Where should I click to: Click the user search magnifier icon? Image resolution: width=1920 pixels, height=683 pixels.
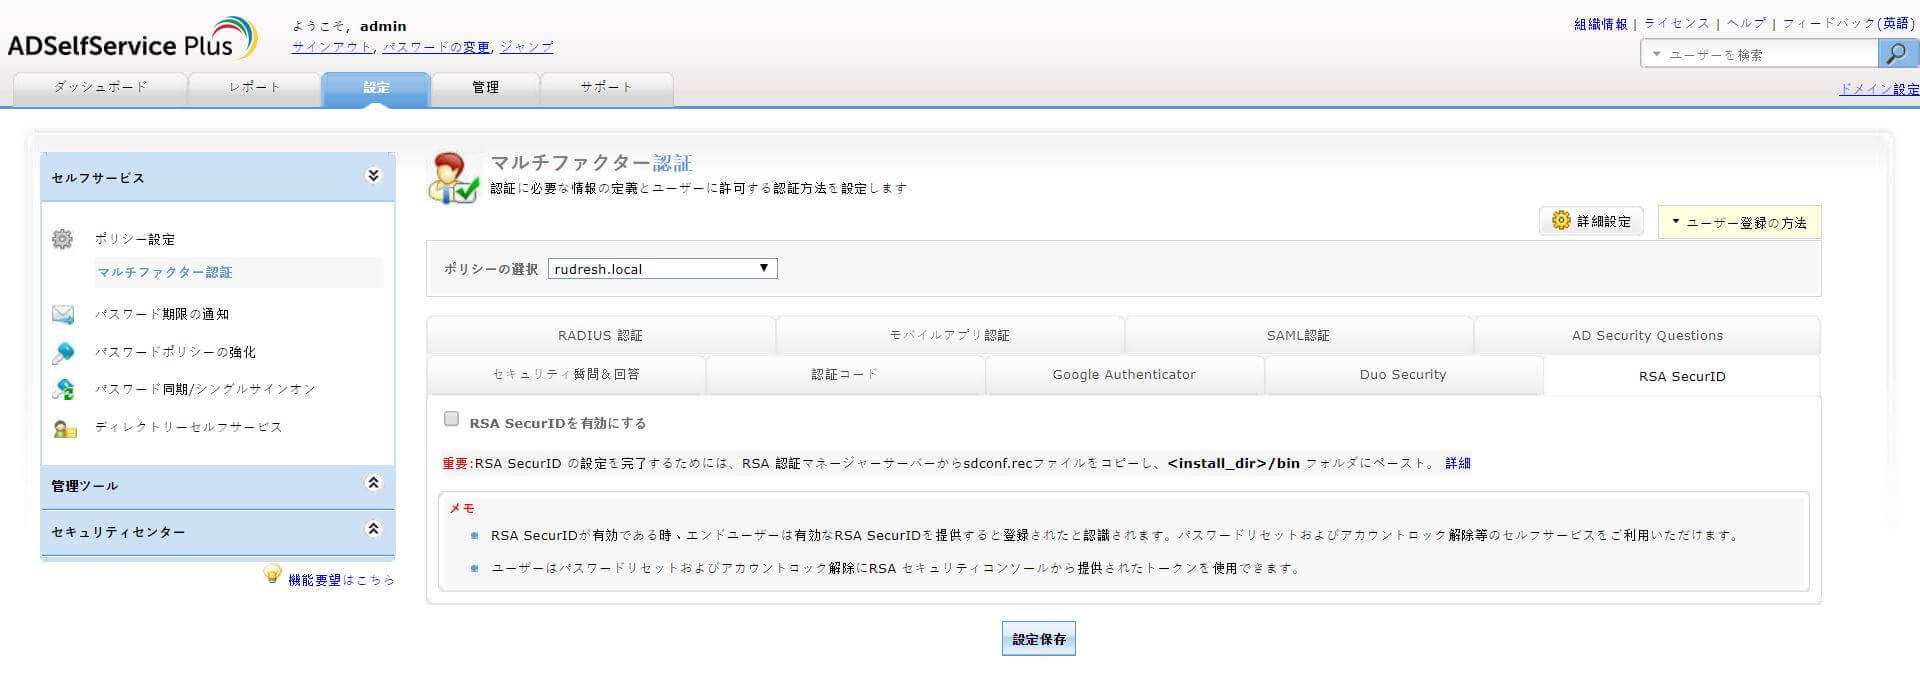(1896, 53)
